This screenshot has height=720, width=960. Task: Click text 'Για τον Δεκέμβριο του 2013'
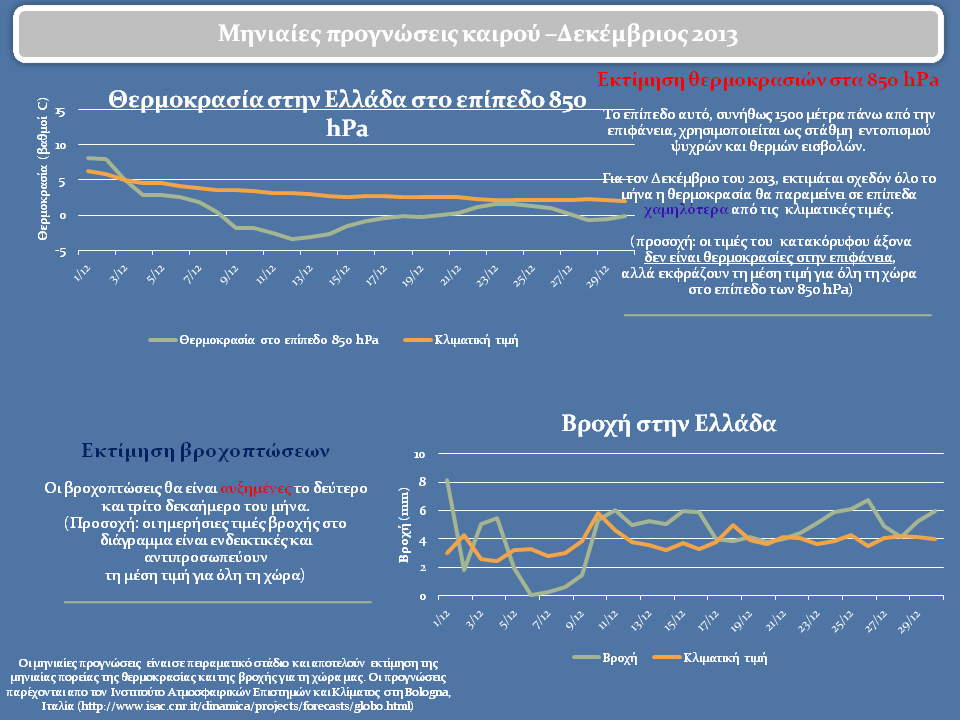[x=689, y=178]
